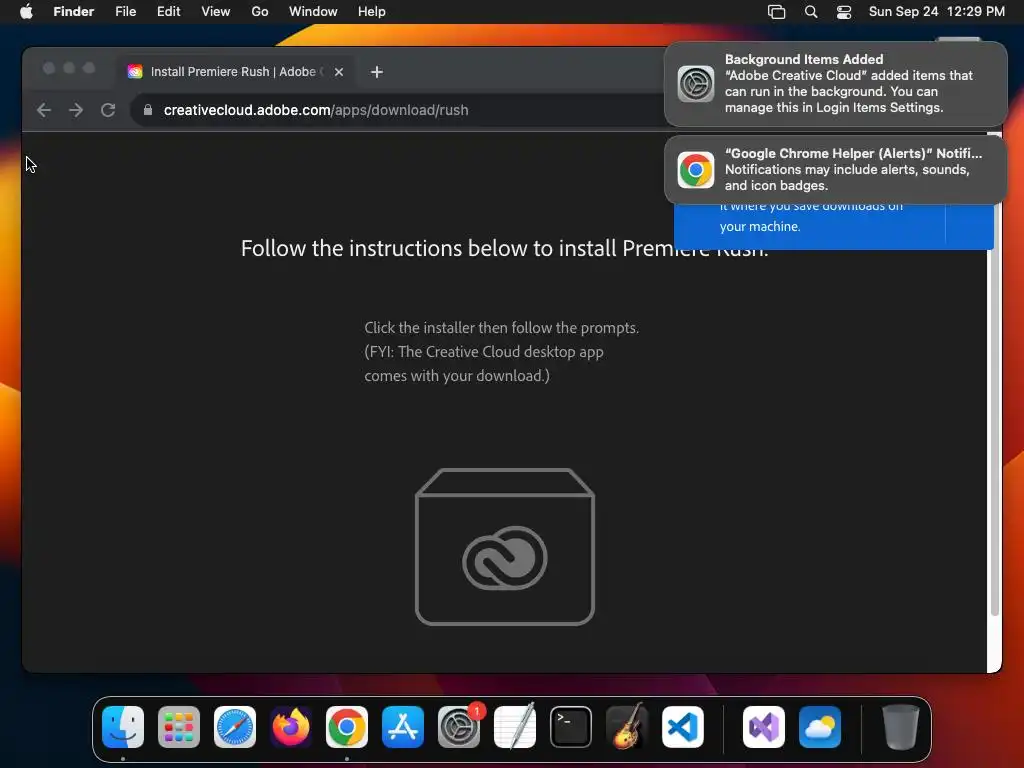Open the Apple menu
Image resolution: width=1024 pixels, height=768 pixels.
click(x=26, y=12)
